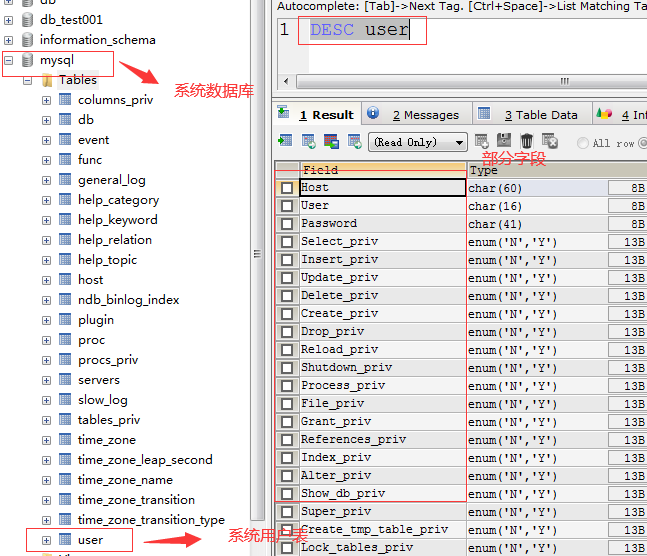Tick the checkbox for Super_priv row
The height and width of the screenshot is (556, 647).
pos(287,512)
